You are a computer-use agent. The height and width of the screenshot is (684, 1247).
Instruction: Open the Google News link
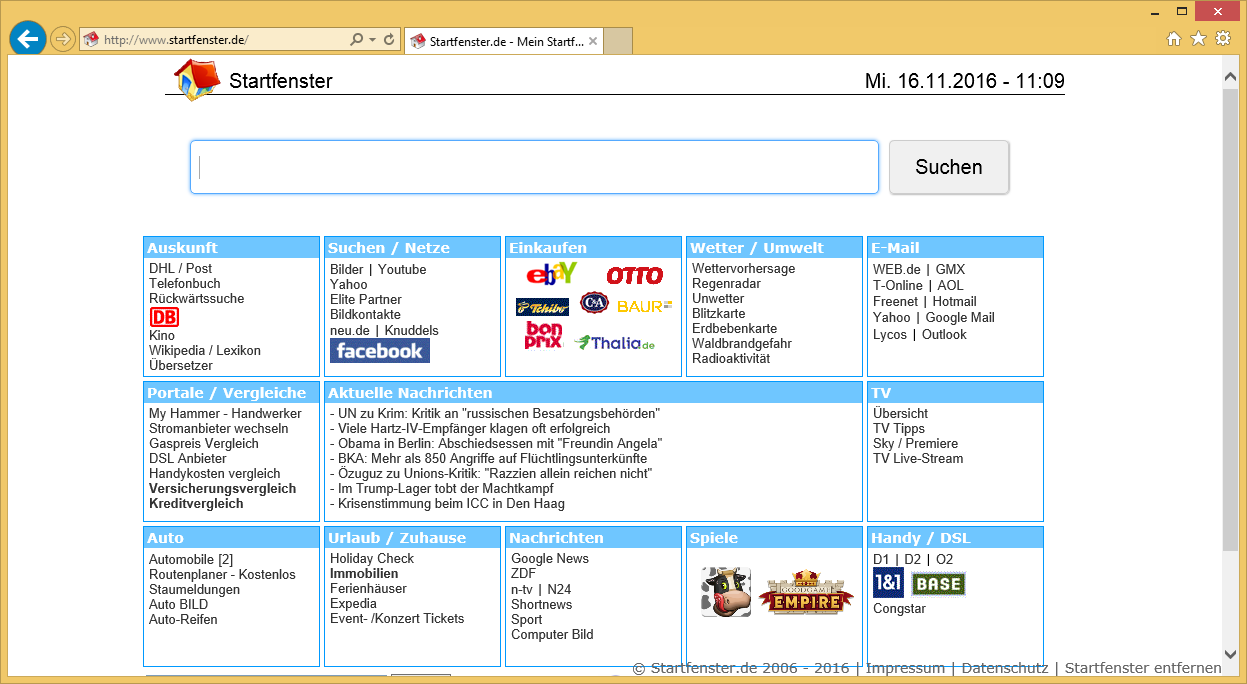[x=550, y=558]
